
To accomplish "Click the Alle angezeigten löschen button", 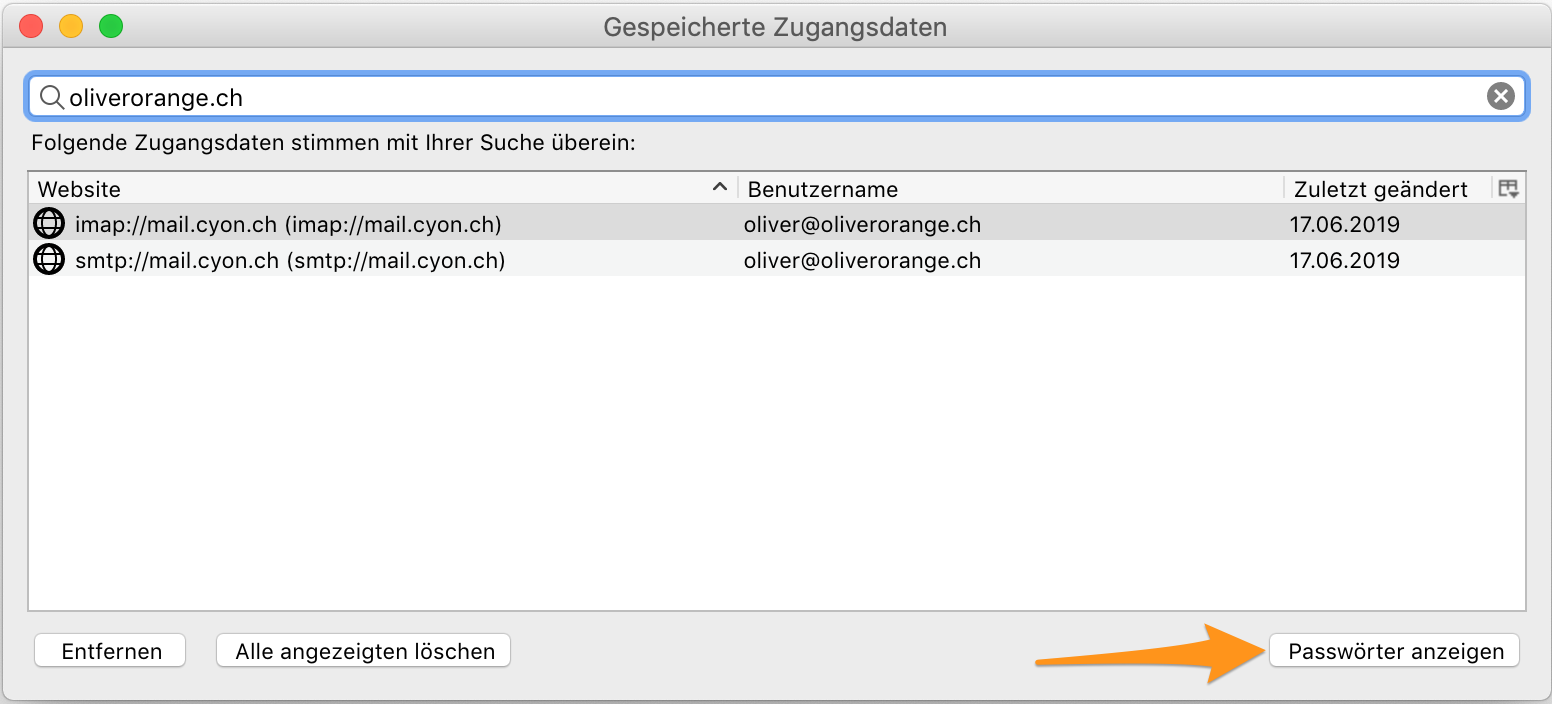I will [x=364, y=651].
